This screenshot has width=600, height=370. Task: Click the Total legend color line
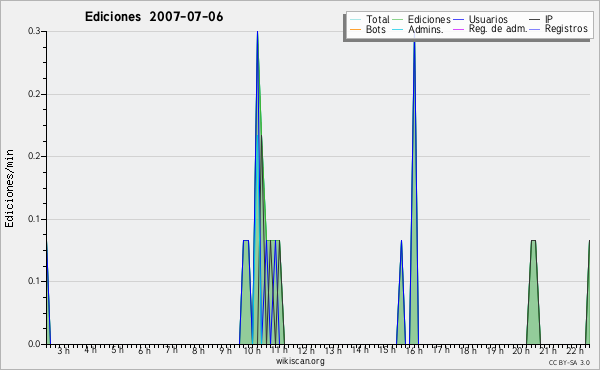pos(355,20)
